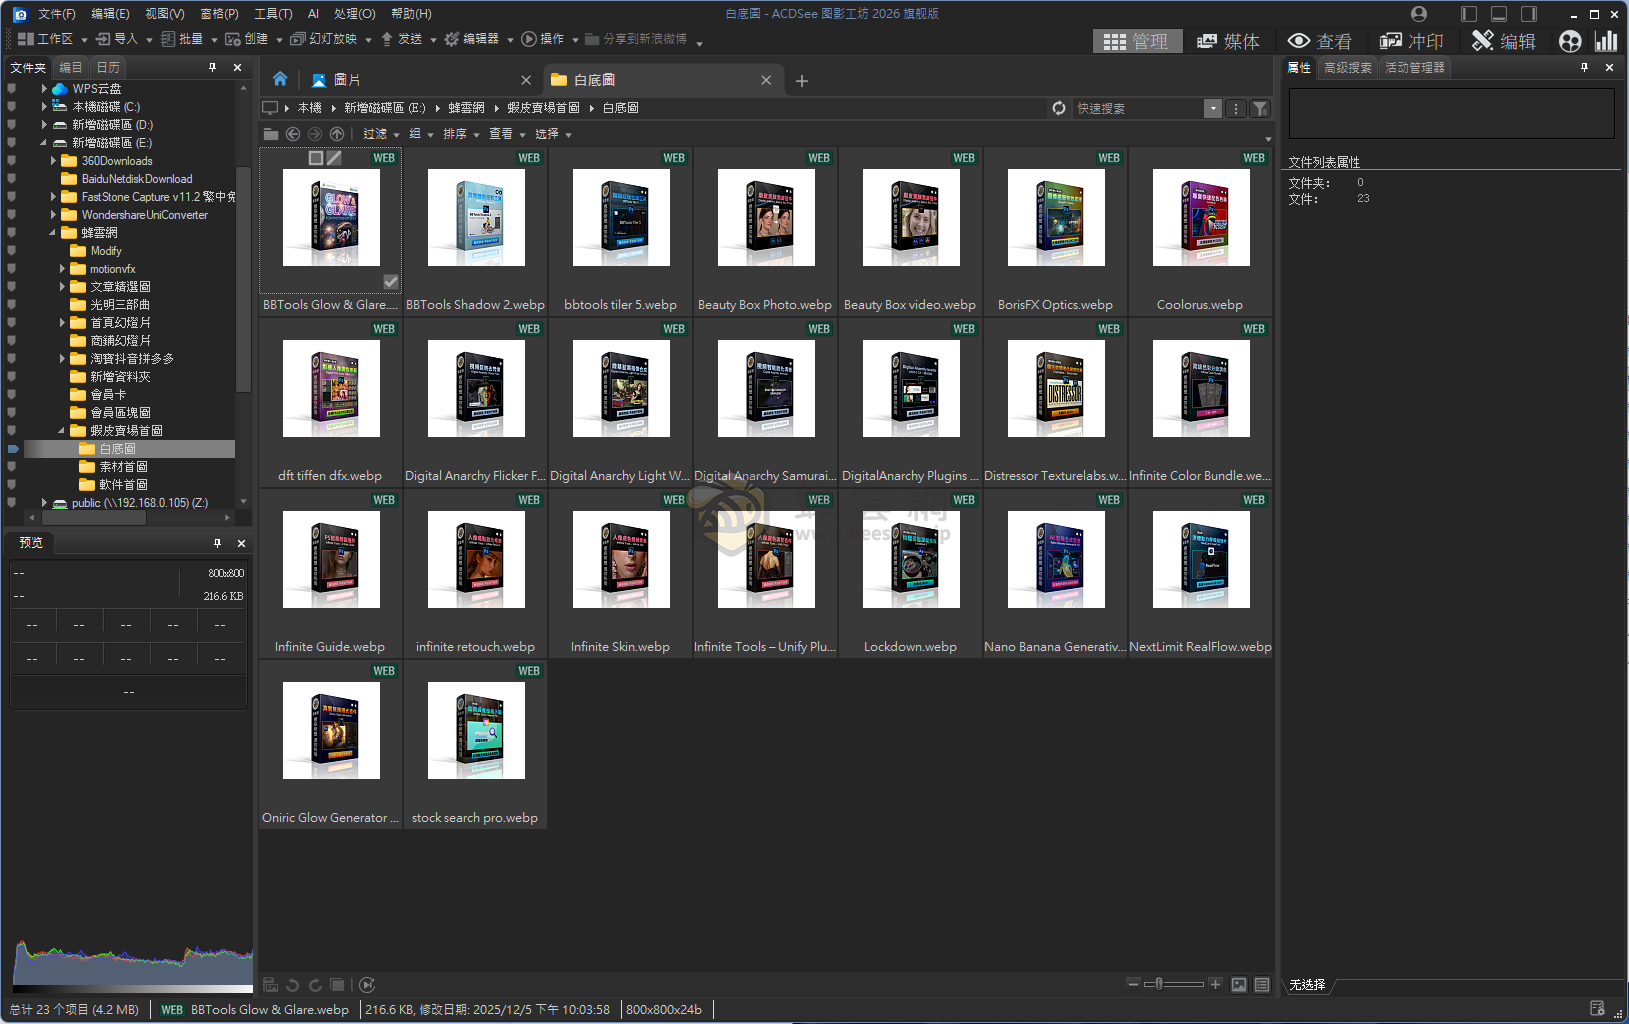Open the 文件(F) menu
Image resolution: width=1629 pixels, height=1024 pixels.
click(x=57, y=14)
